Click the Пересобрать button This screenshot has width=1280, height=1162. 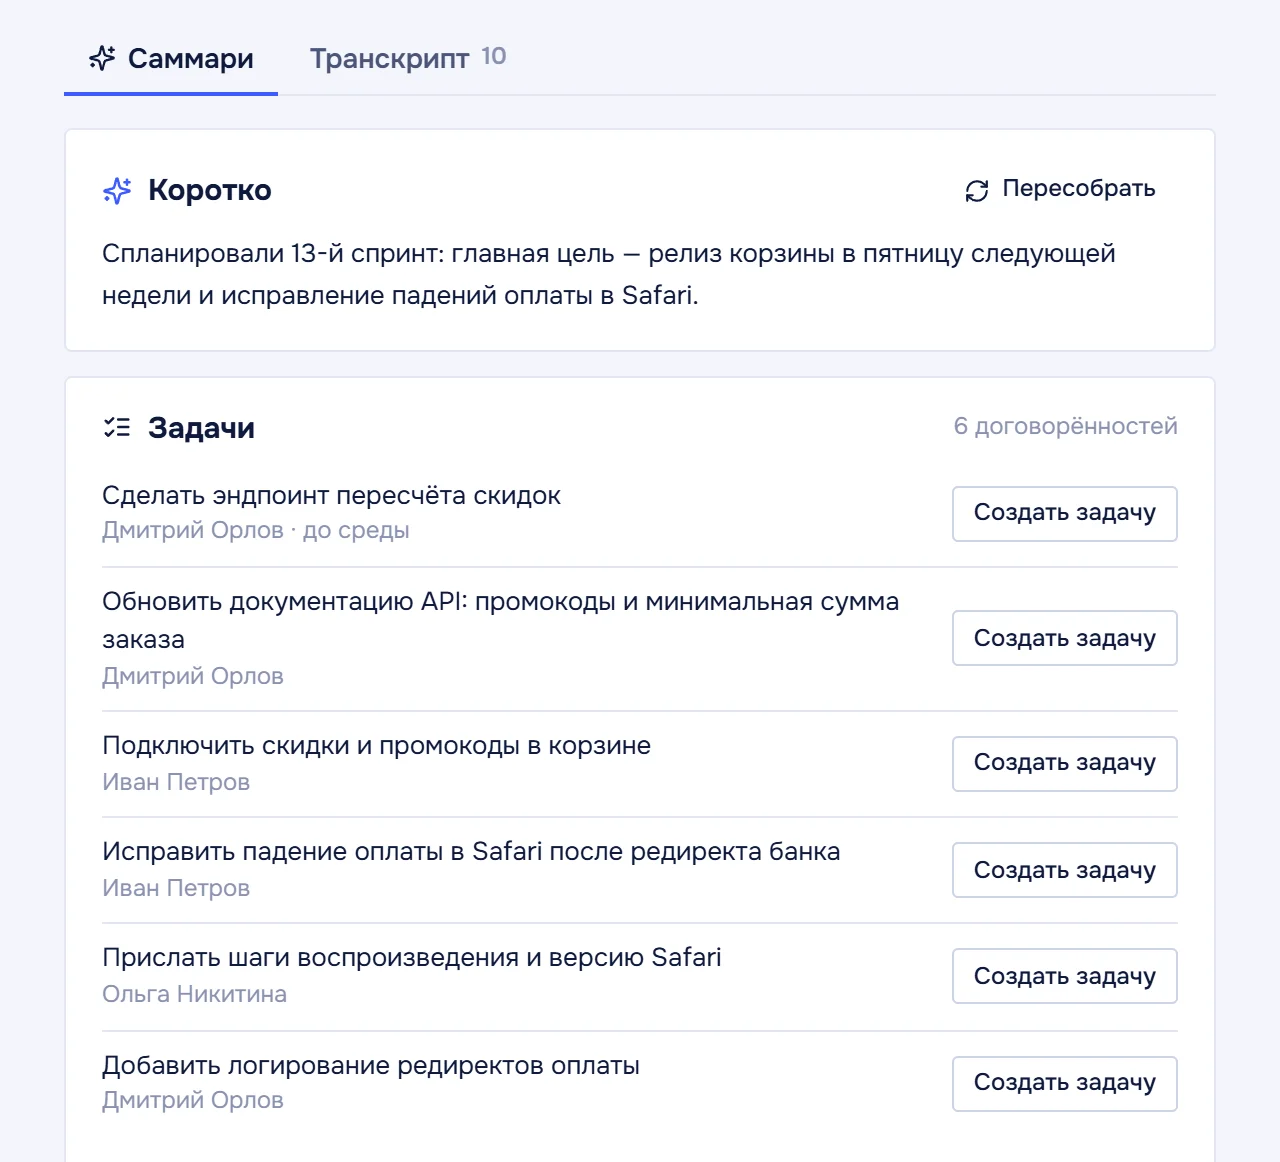[1060, 189]
